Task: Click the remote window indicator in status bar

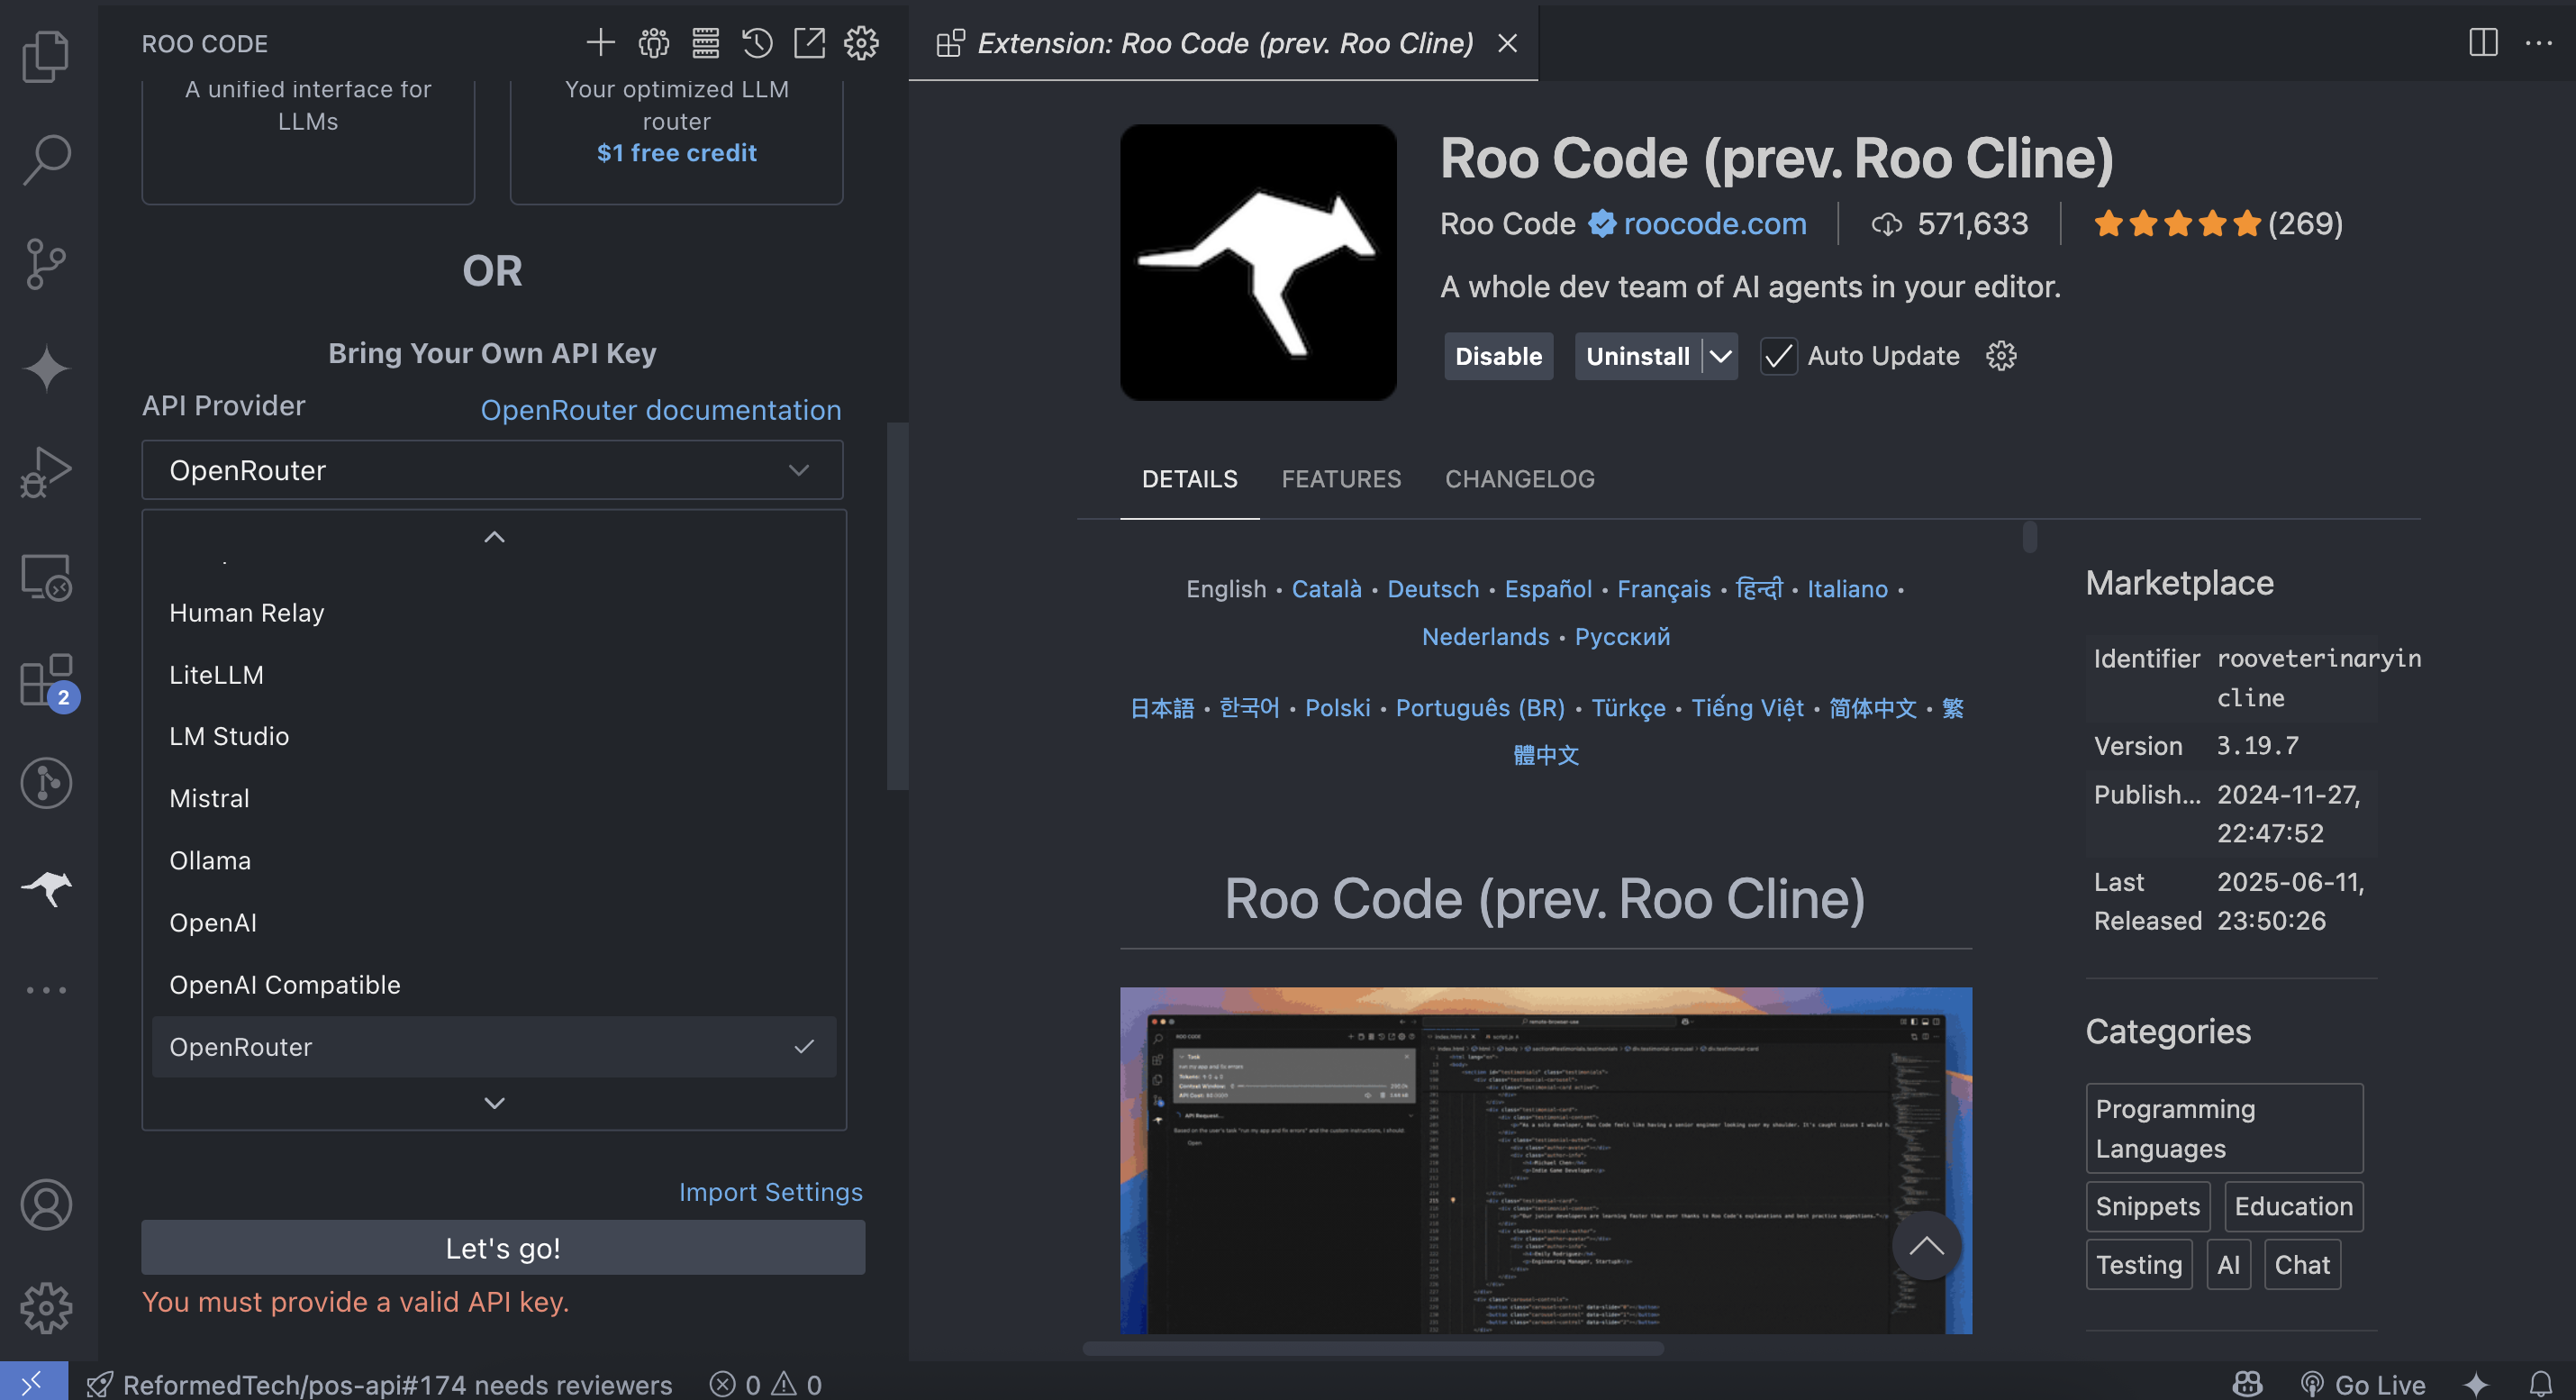Action: click(34, 1383)
